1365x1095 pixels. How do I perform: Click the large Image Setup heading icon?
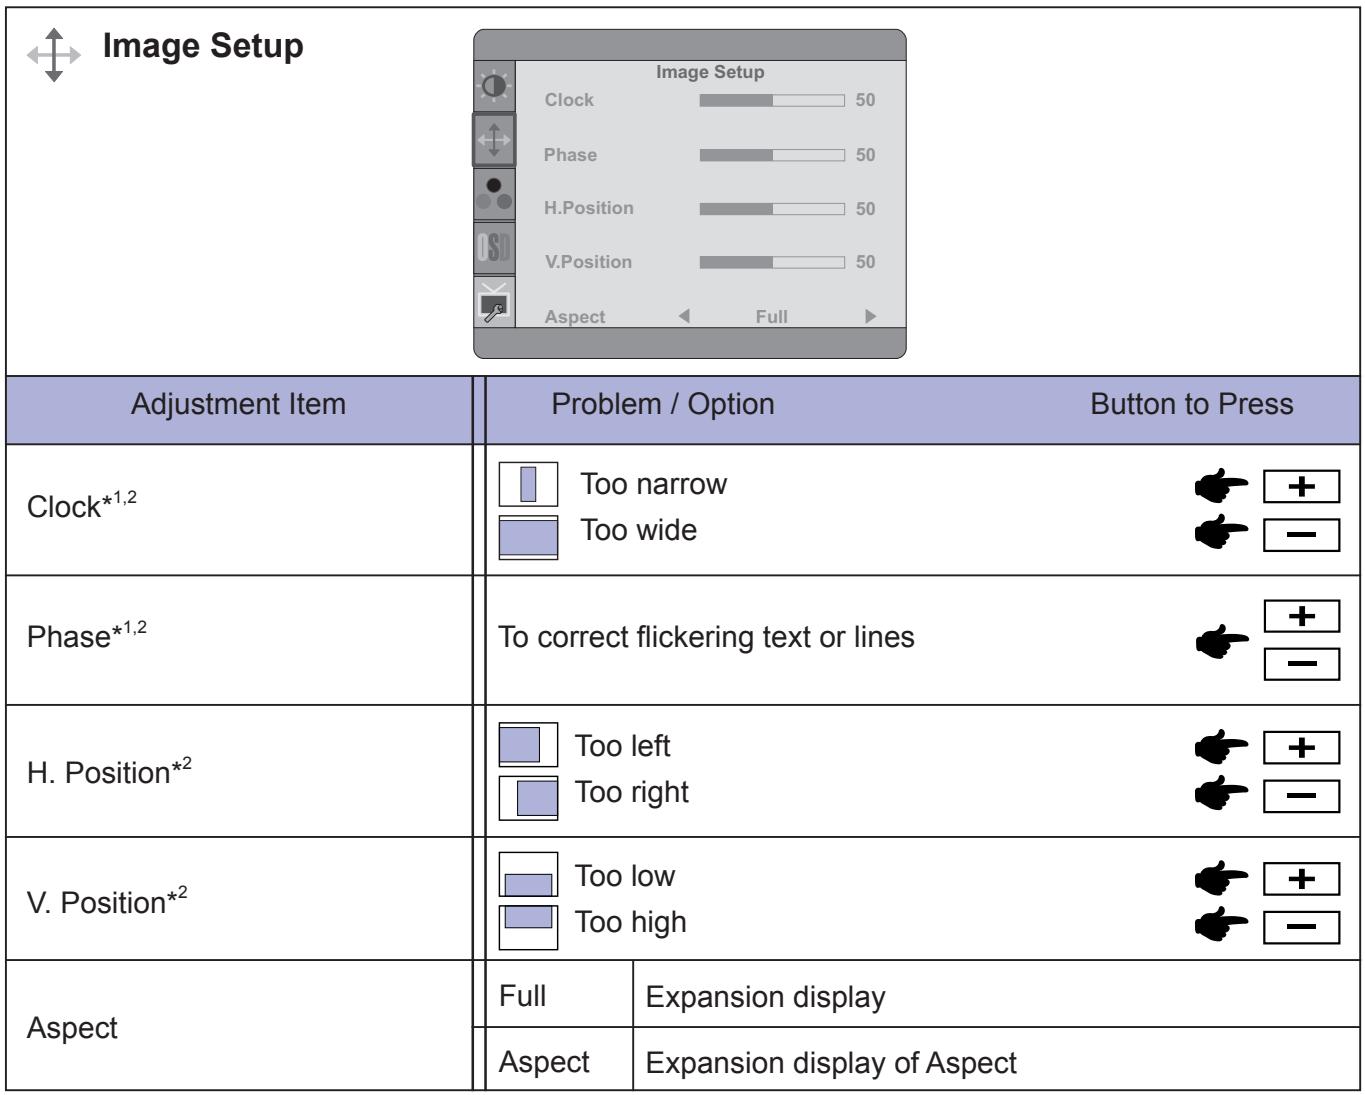tap(62, 50)
